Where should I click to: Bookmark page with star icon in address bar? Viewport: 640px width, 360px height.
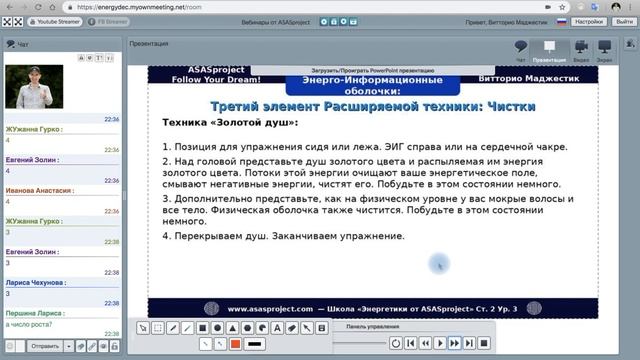pyautogui.click(x=562, y=7)
